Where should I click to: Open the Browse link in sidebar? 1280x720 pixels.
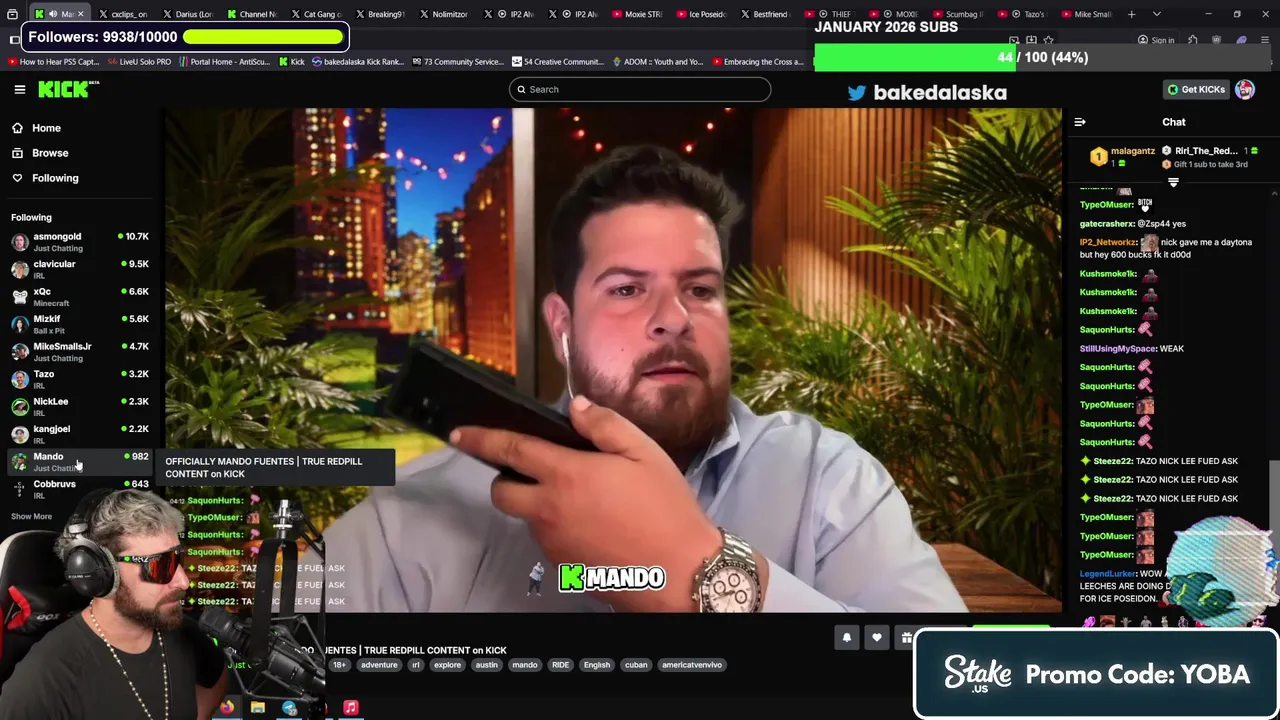[50, 153]
